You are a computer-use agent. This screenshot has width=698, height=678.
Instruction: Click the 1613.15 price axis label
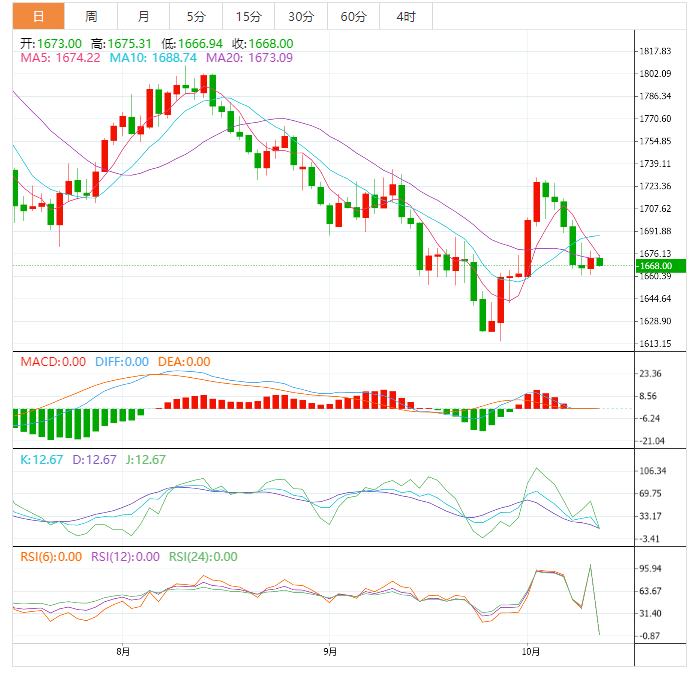point(655,344)
